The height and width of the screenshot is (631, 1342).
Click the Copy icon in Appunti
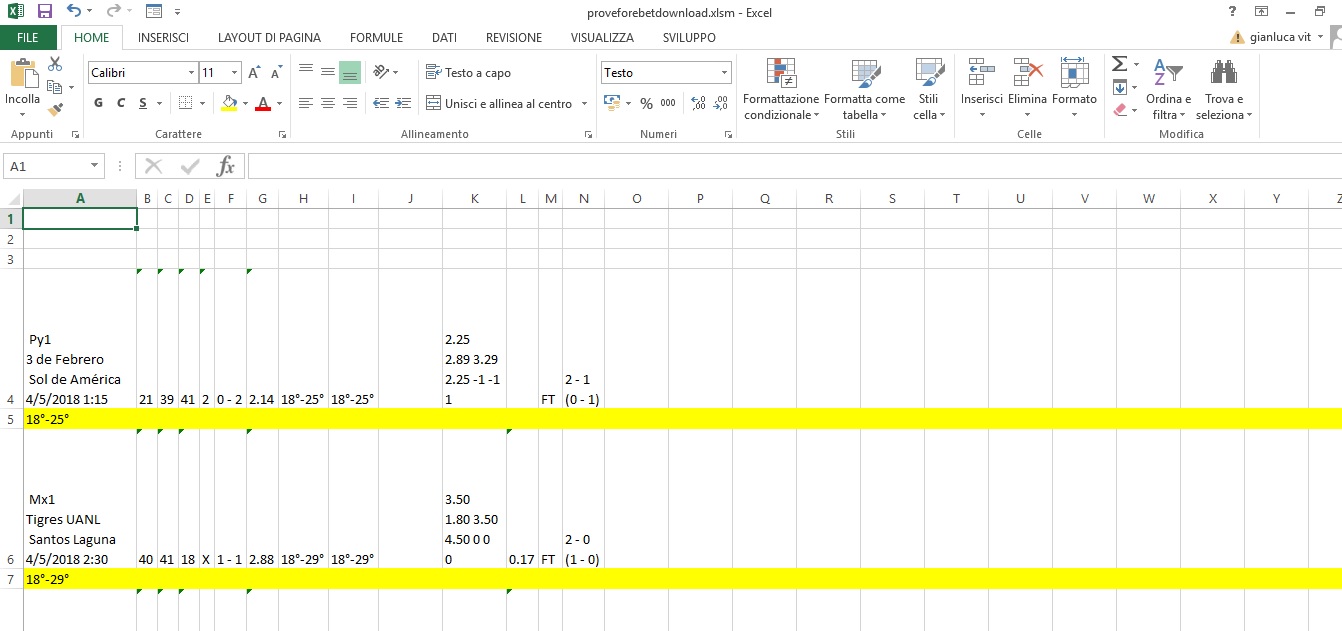pyautogui.click(x=55, y=87)
